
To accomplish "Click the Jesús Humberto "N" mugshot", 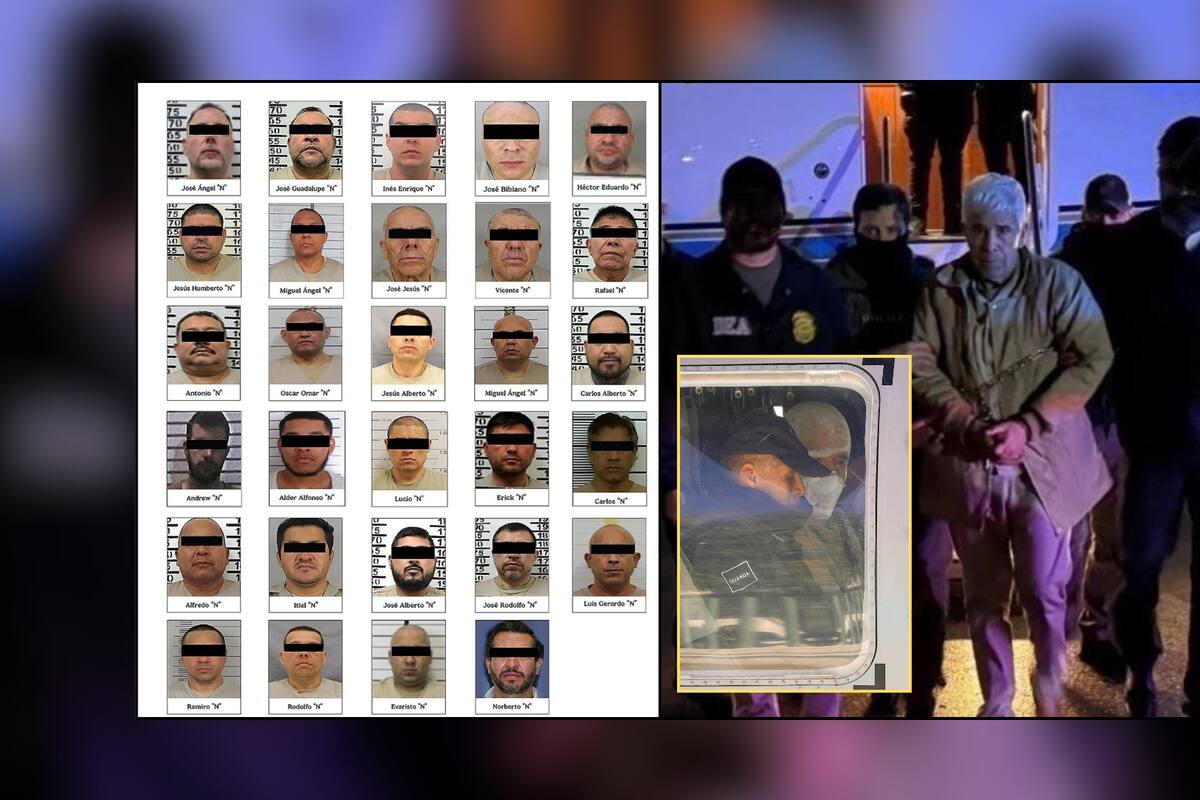I will click(203, 243).
